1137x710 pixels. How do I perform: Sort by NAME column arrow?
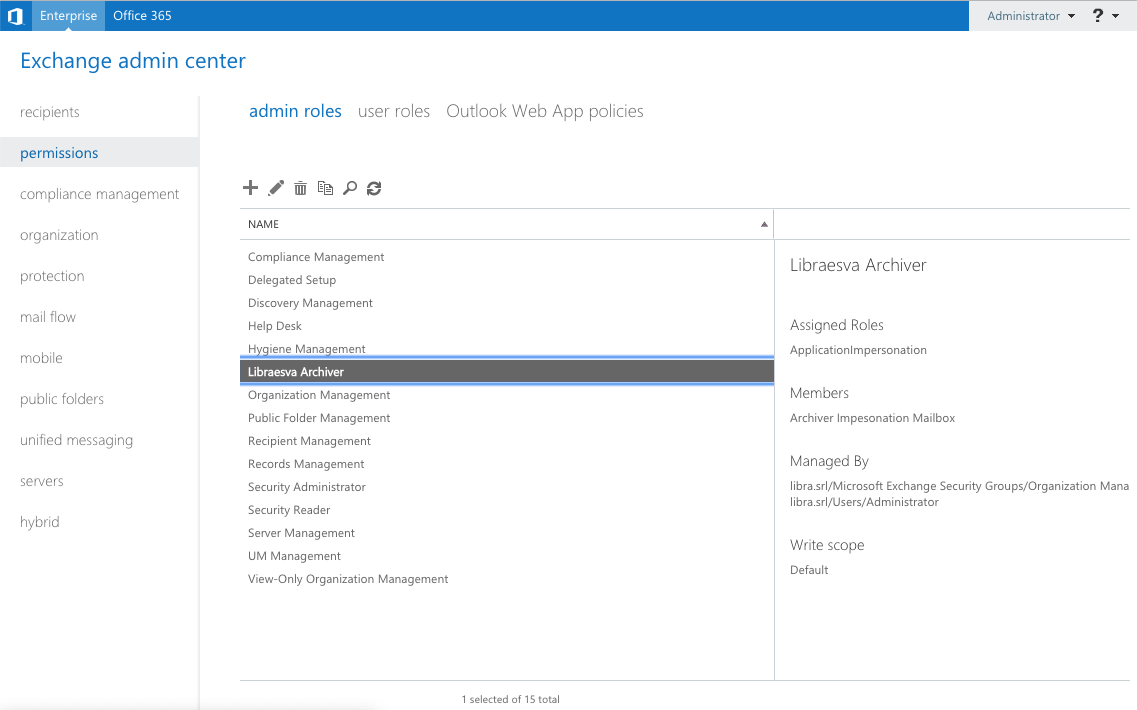(x=764, y=224)
